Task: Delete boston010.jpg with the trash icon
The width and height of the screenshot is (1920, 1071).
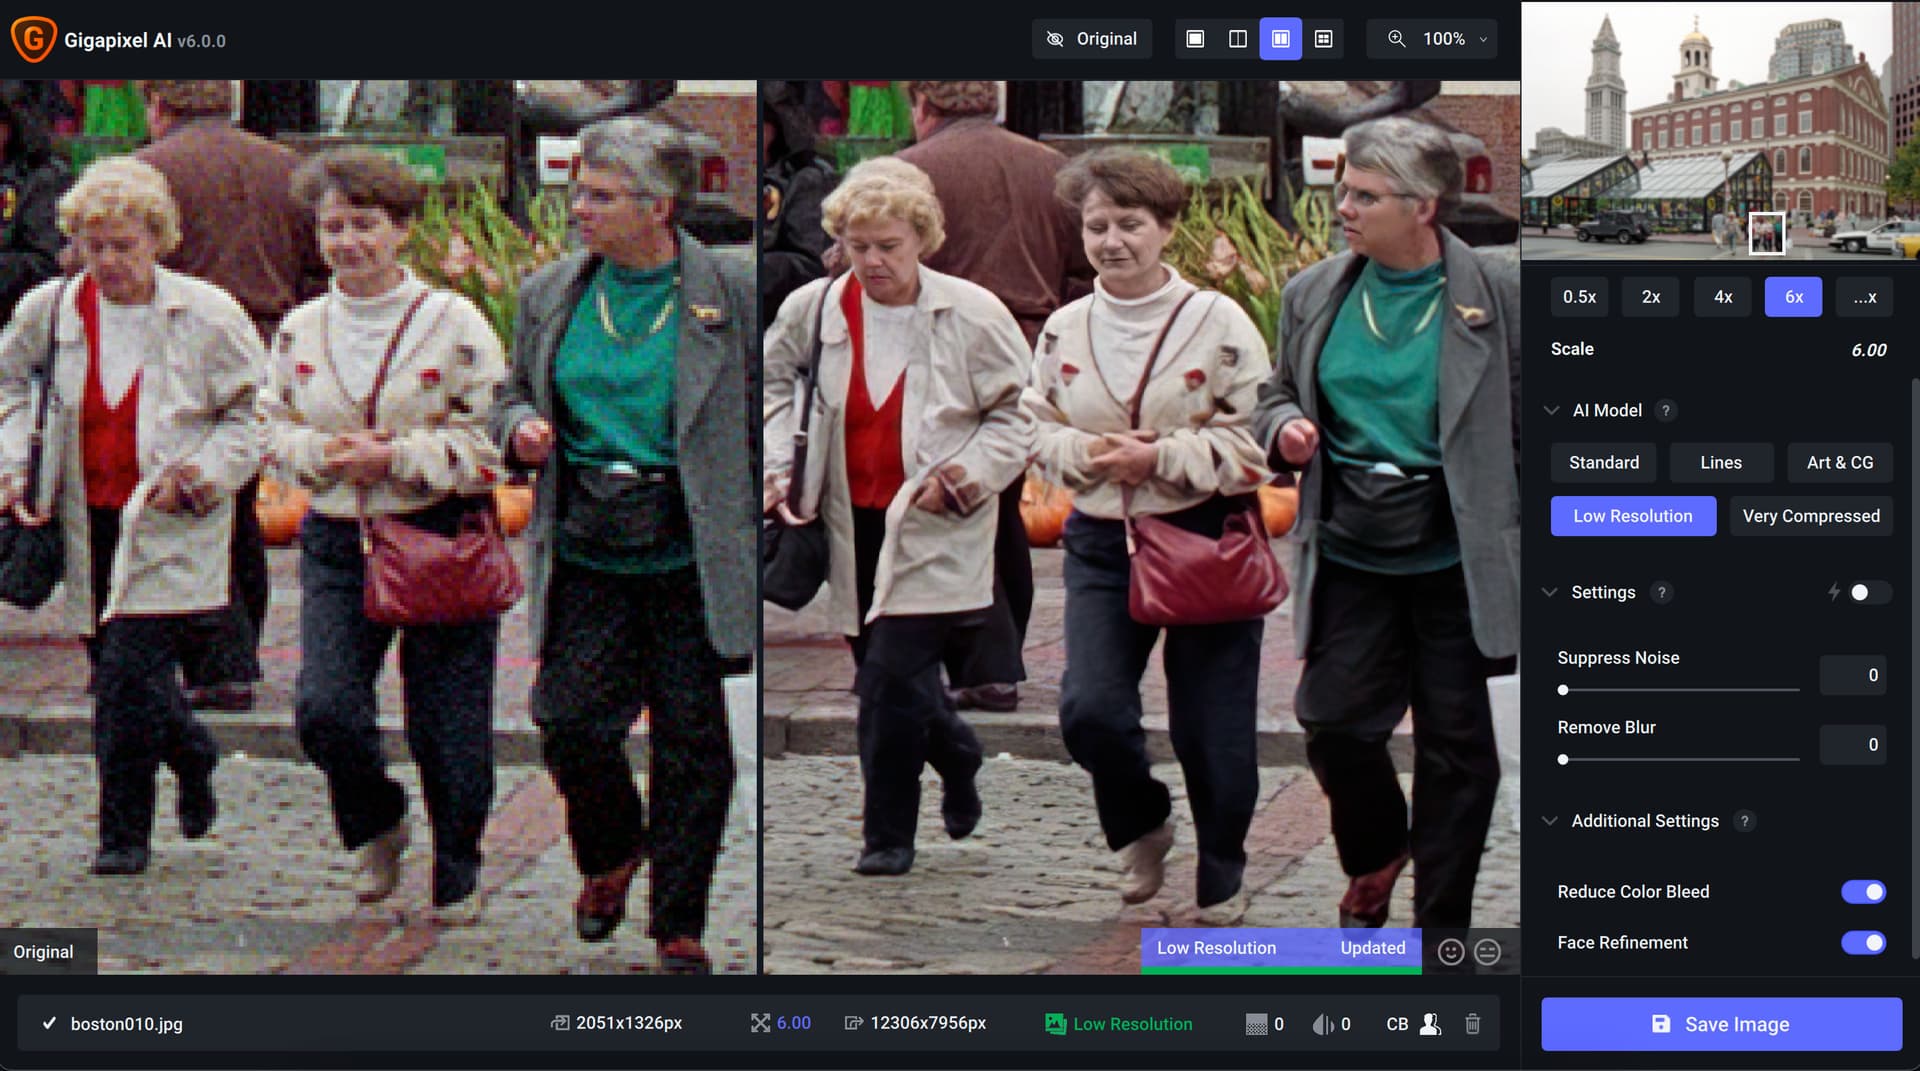Action: click(x=1472, y=1023)
